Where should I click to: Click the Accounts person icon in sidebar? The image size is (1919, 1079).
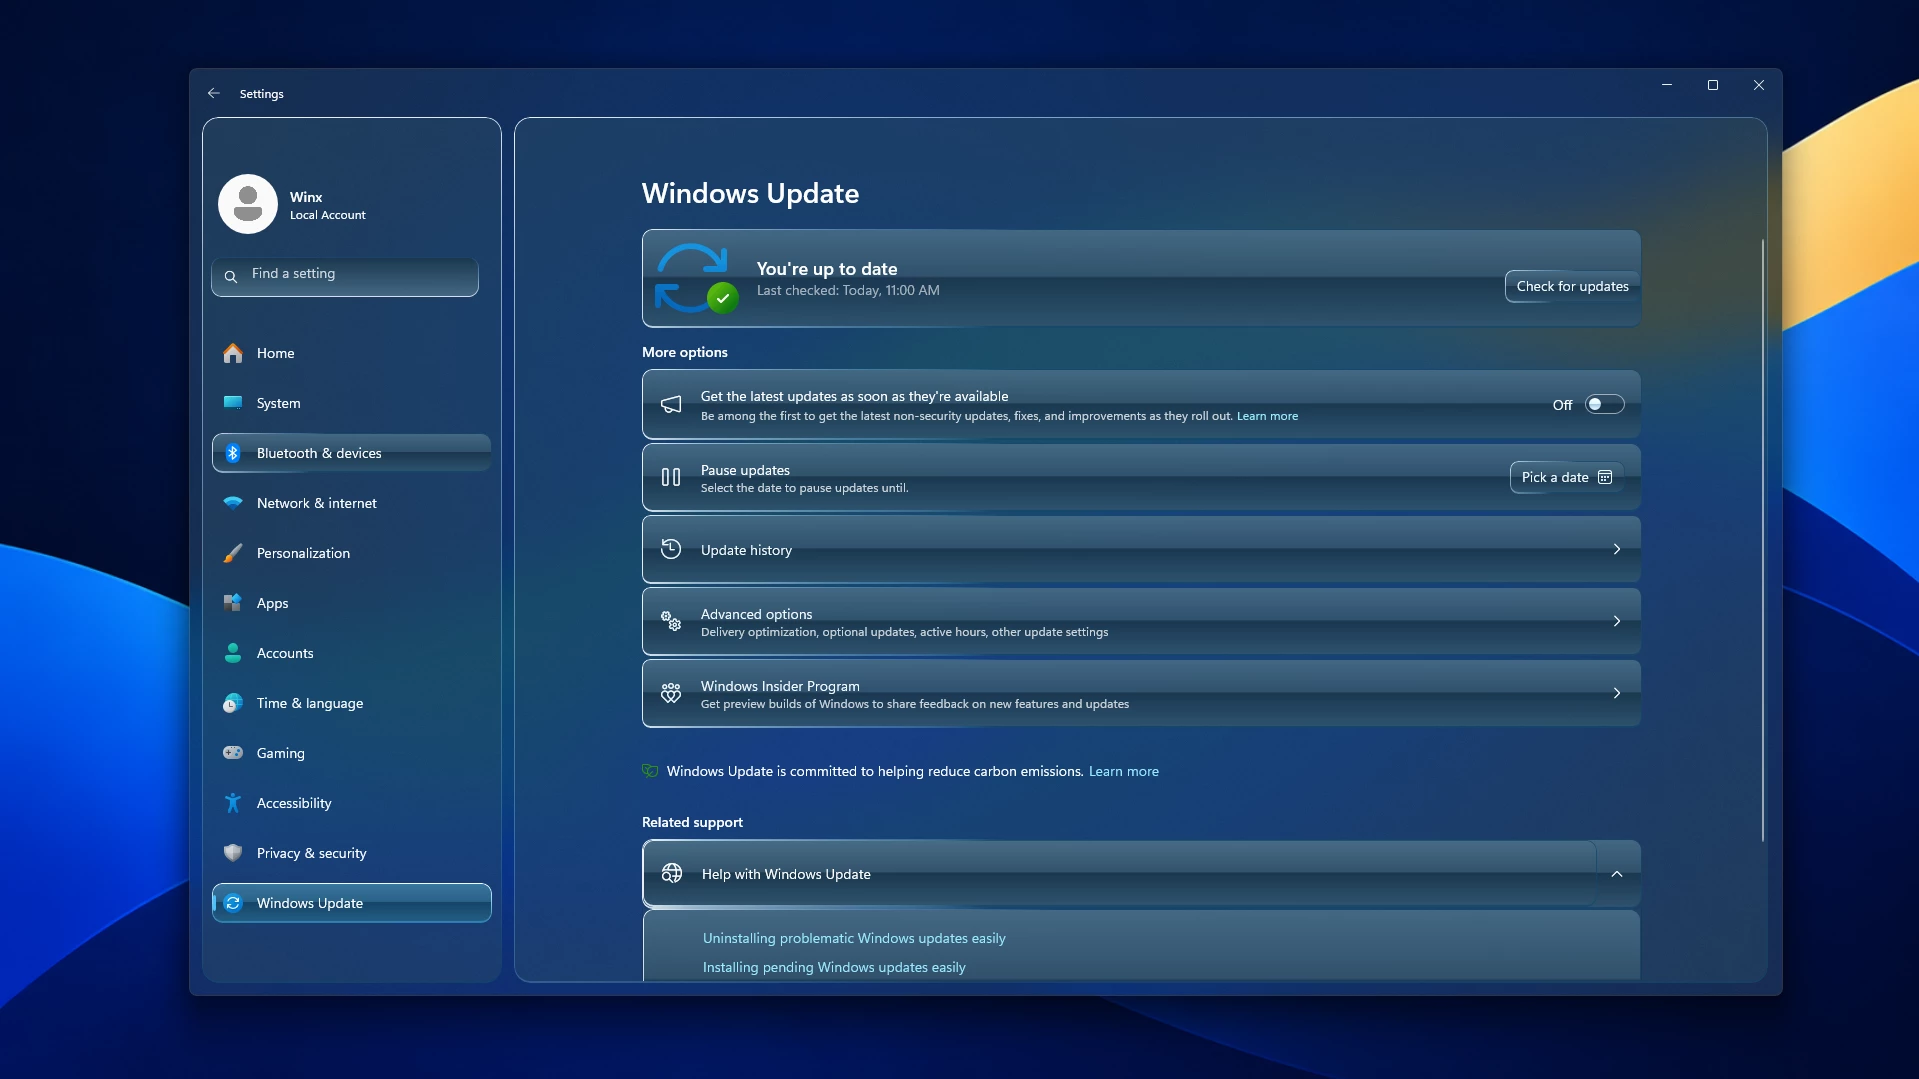(x=233, y=653)
